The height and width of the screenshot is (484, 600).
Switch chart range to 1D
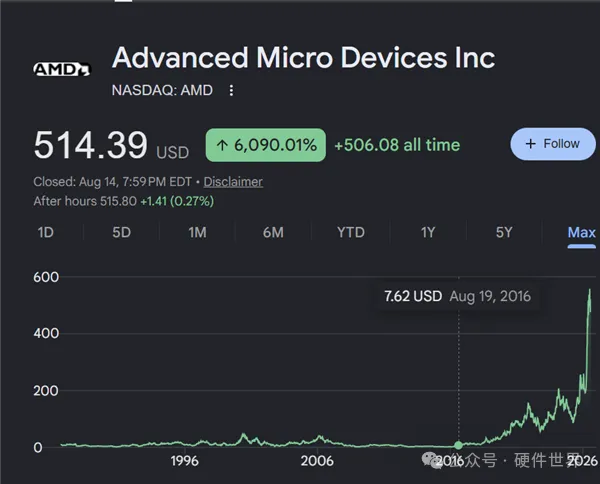click(x=46, y=232)
